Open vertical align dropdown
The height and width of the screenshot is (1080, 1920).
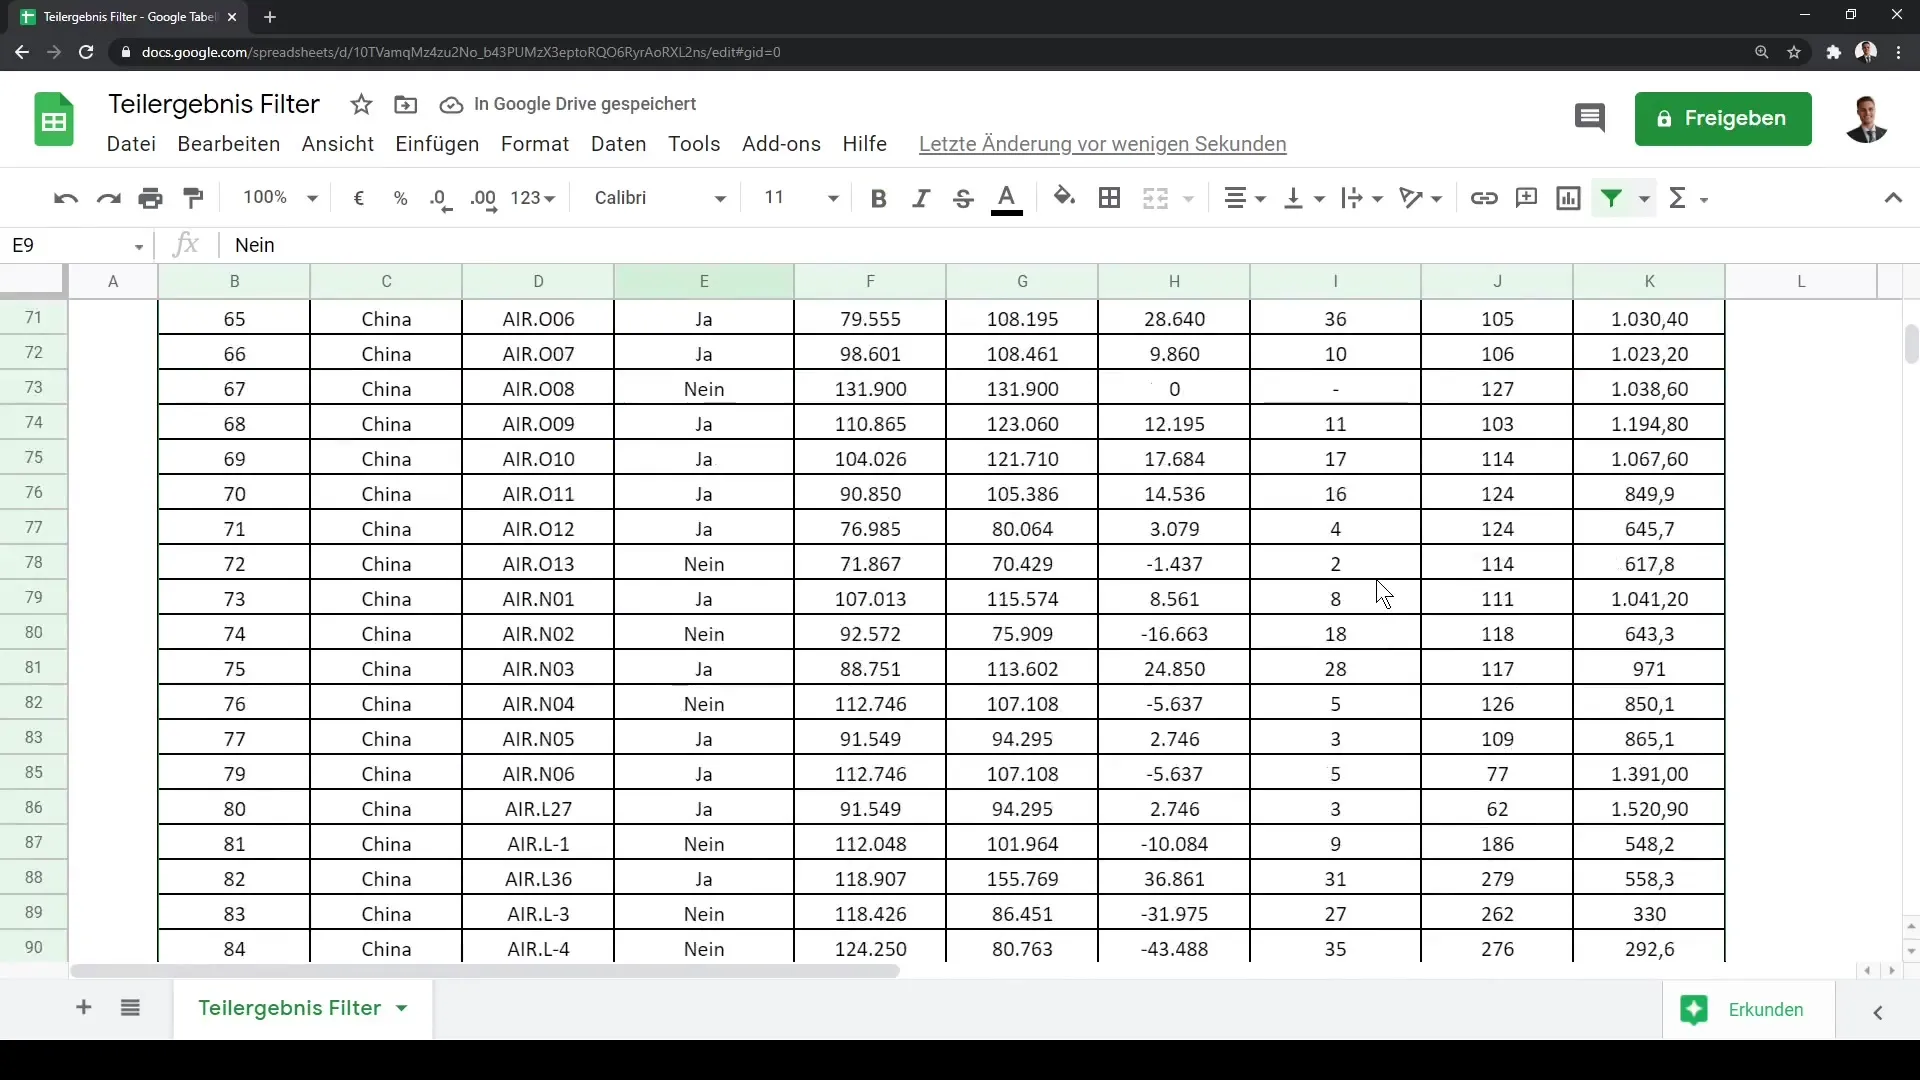[x=1304, y=198]
